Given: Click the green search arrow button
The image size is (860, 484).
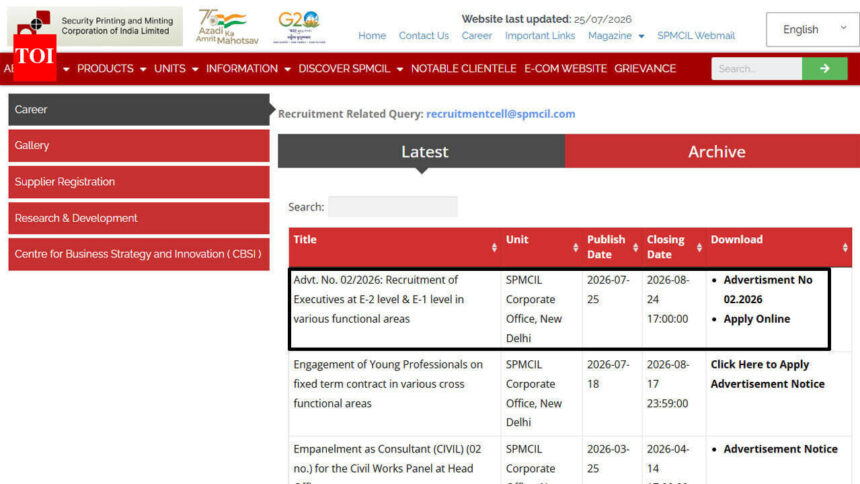Looking at the screenshot, I should coord(824,69).
